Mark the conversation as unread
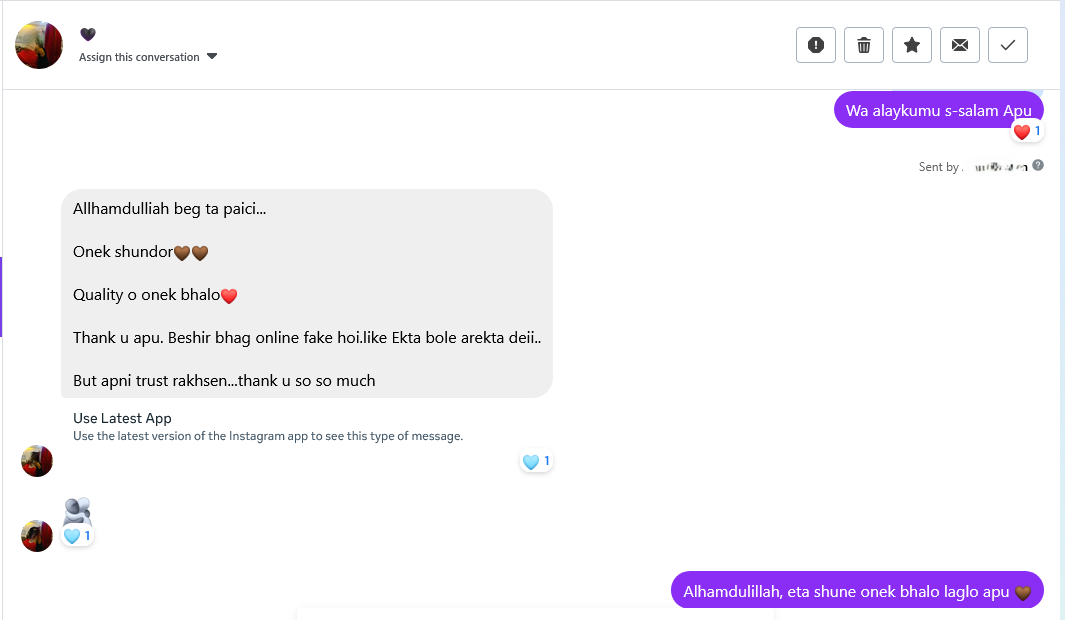Image resolution: width=1065 pixels, height=620 pixels. click(x=959, y=44)
